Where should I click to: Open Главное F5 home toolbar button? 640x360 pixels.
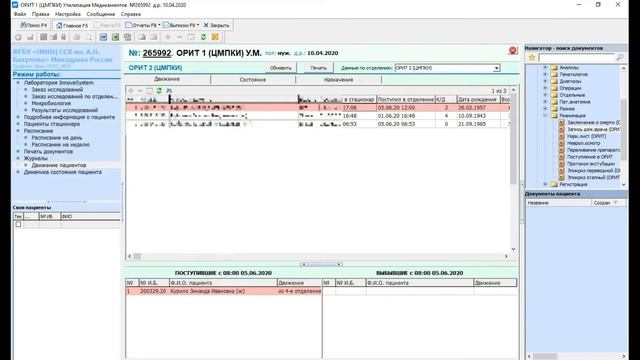click(x=72, y=25)
